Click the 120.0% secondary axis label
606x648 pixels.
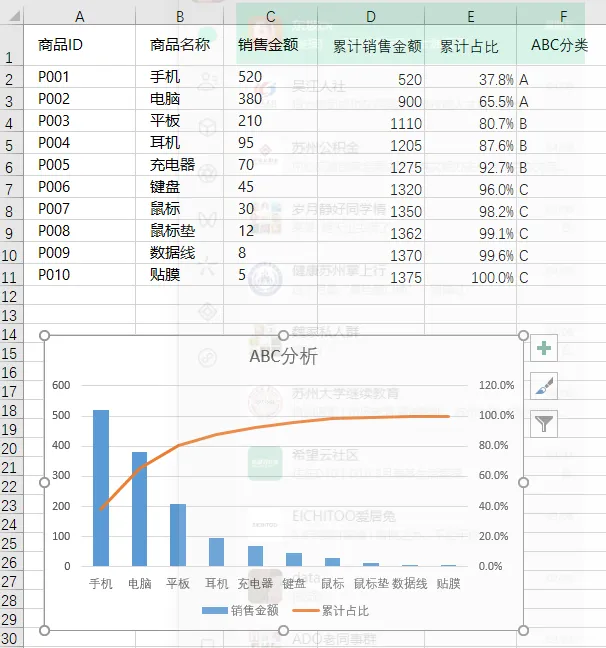[496, 385]
